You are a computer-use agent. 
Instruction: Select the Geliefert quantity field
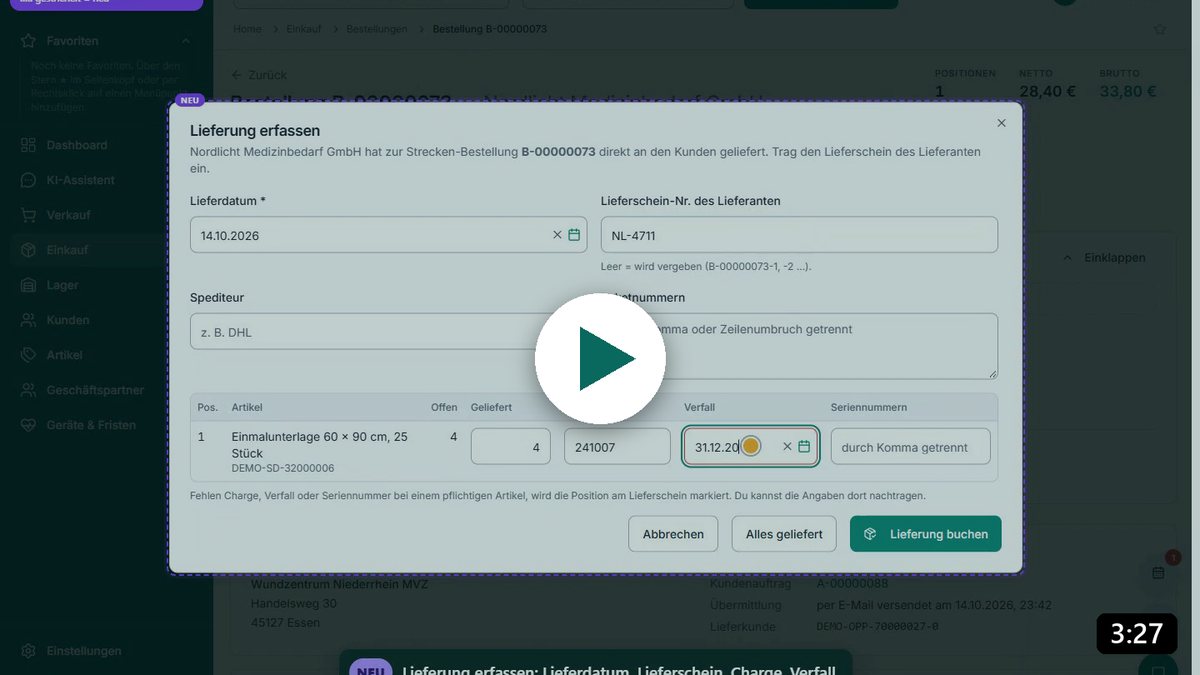[510, 447]
